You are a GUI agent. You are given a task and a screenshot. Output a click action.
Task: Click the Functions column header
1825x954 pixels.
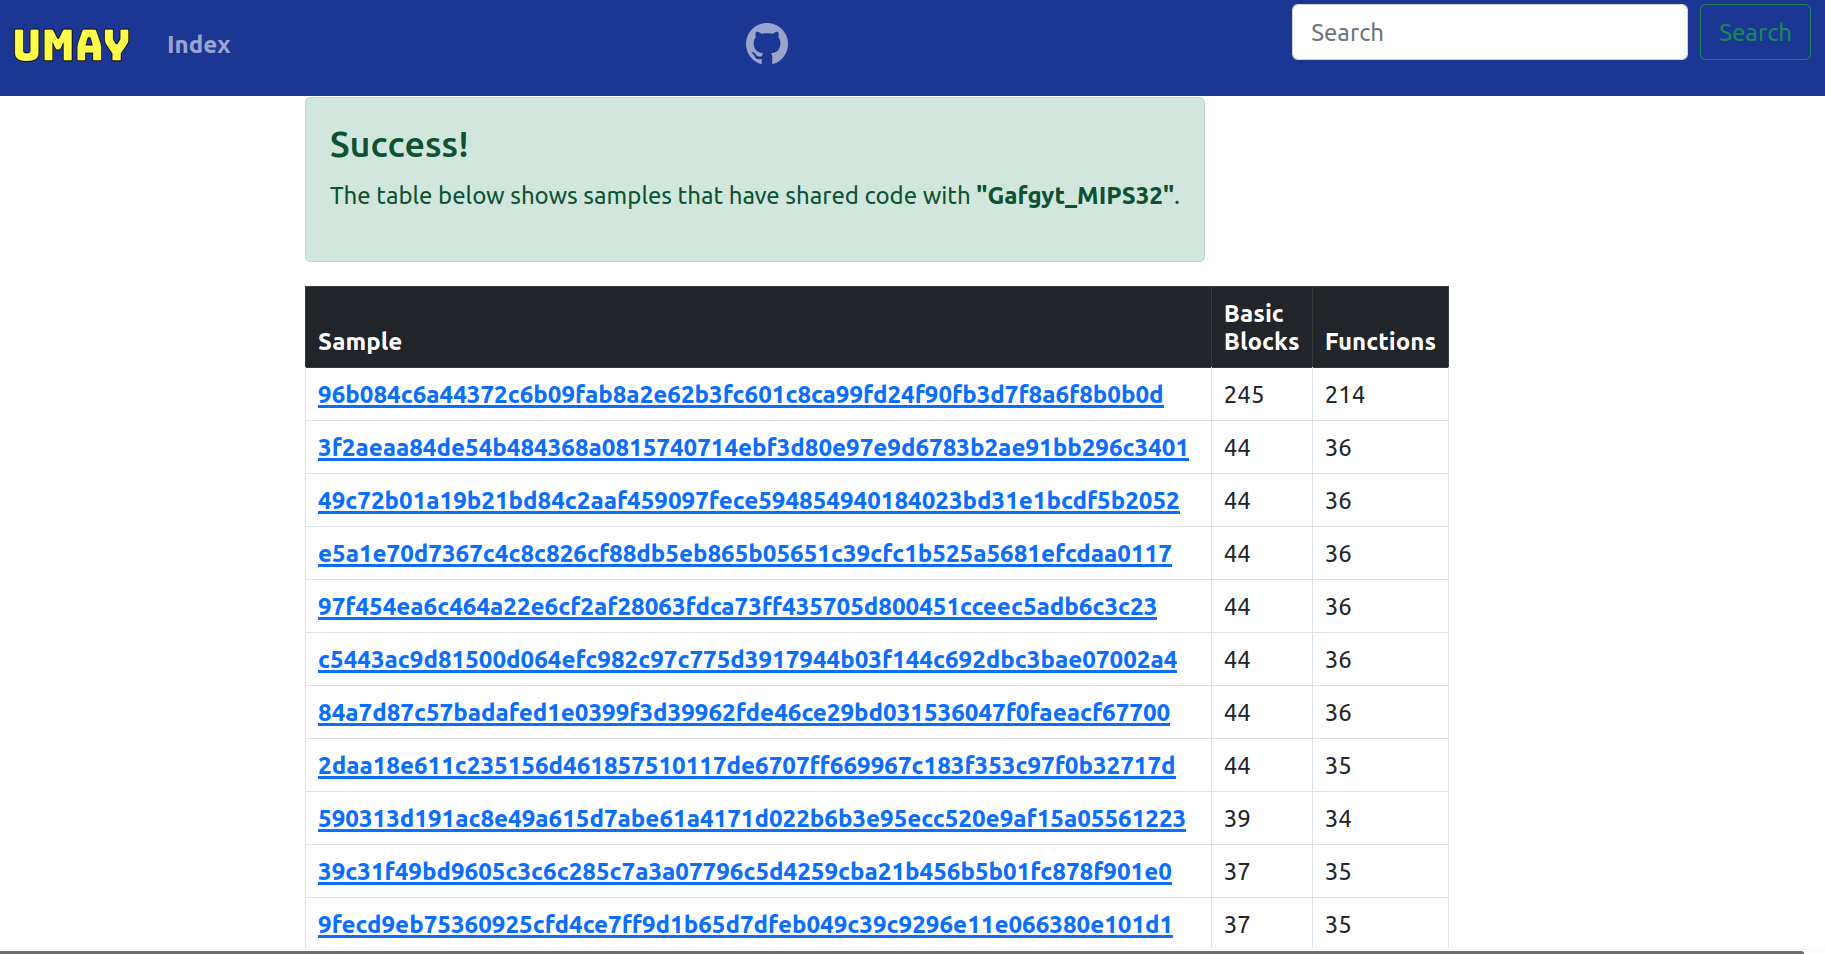point(1379,342)
